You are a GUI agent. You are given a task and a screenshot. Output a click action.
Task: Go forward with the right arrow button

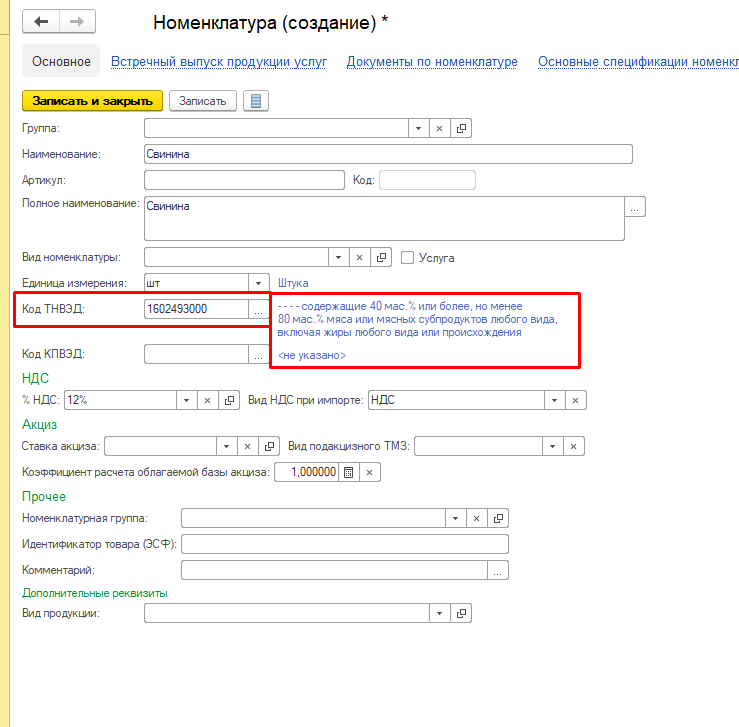pos(77,22)
